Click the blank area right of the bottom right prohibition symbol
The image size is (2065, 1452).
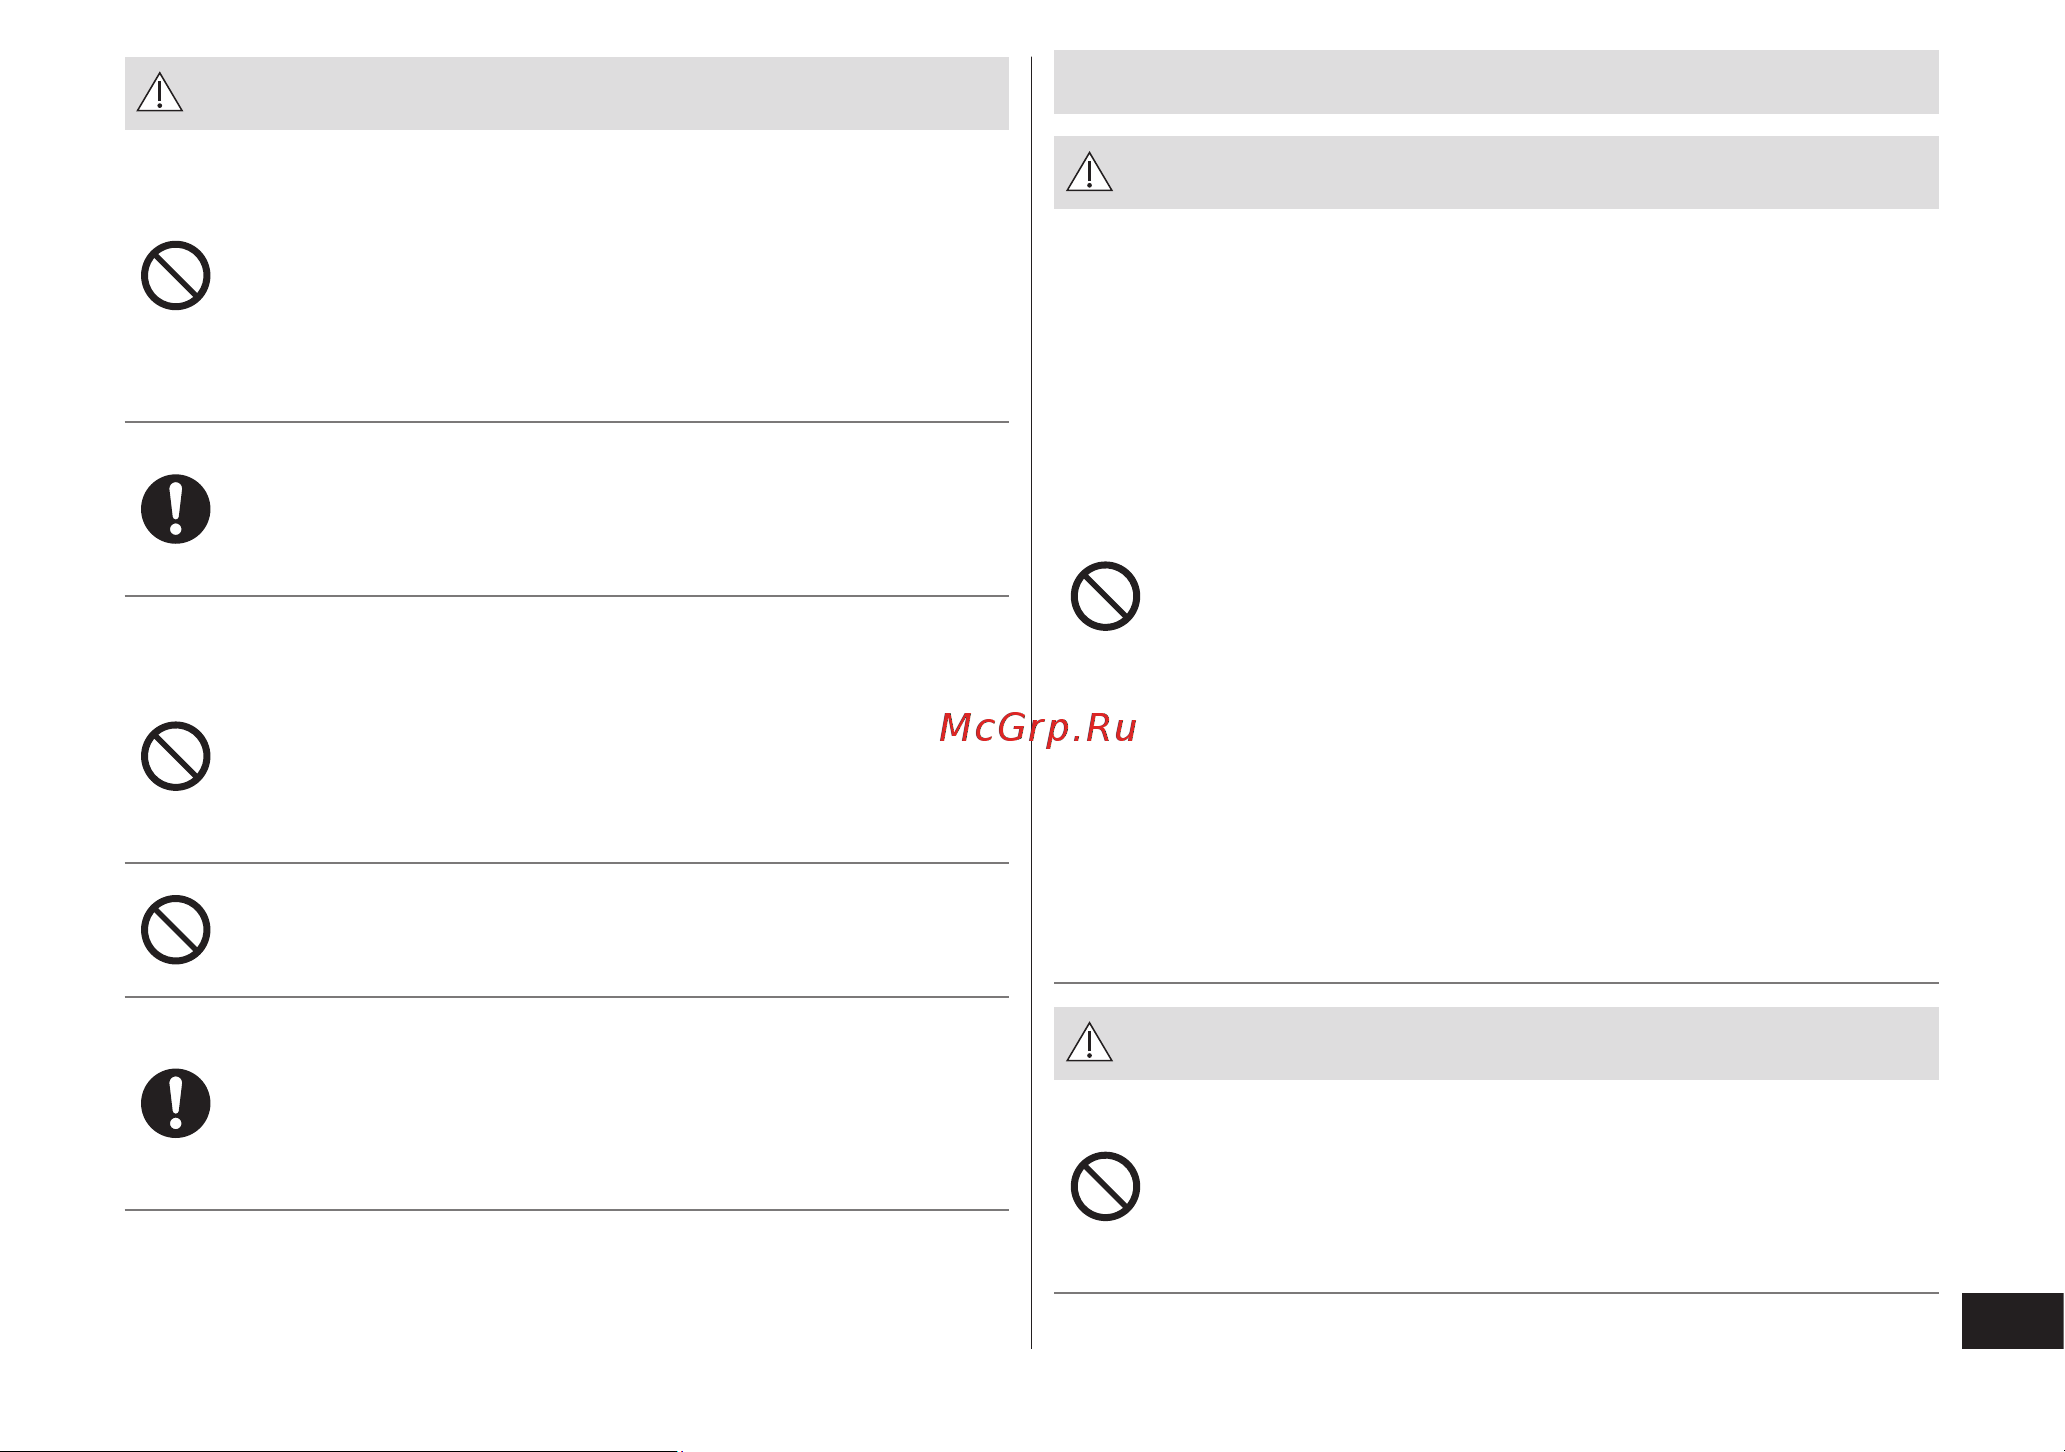(x=1545, y=1187)
